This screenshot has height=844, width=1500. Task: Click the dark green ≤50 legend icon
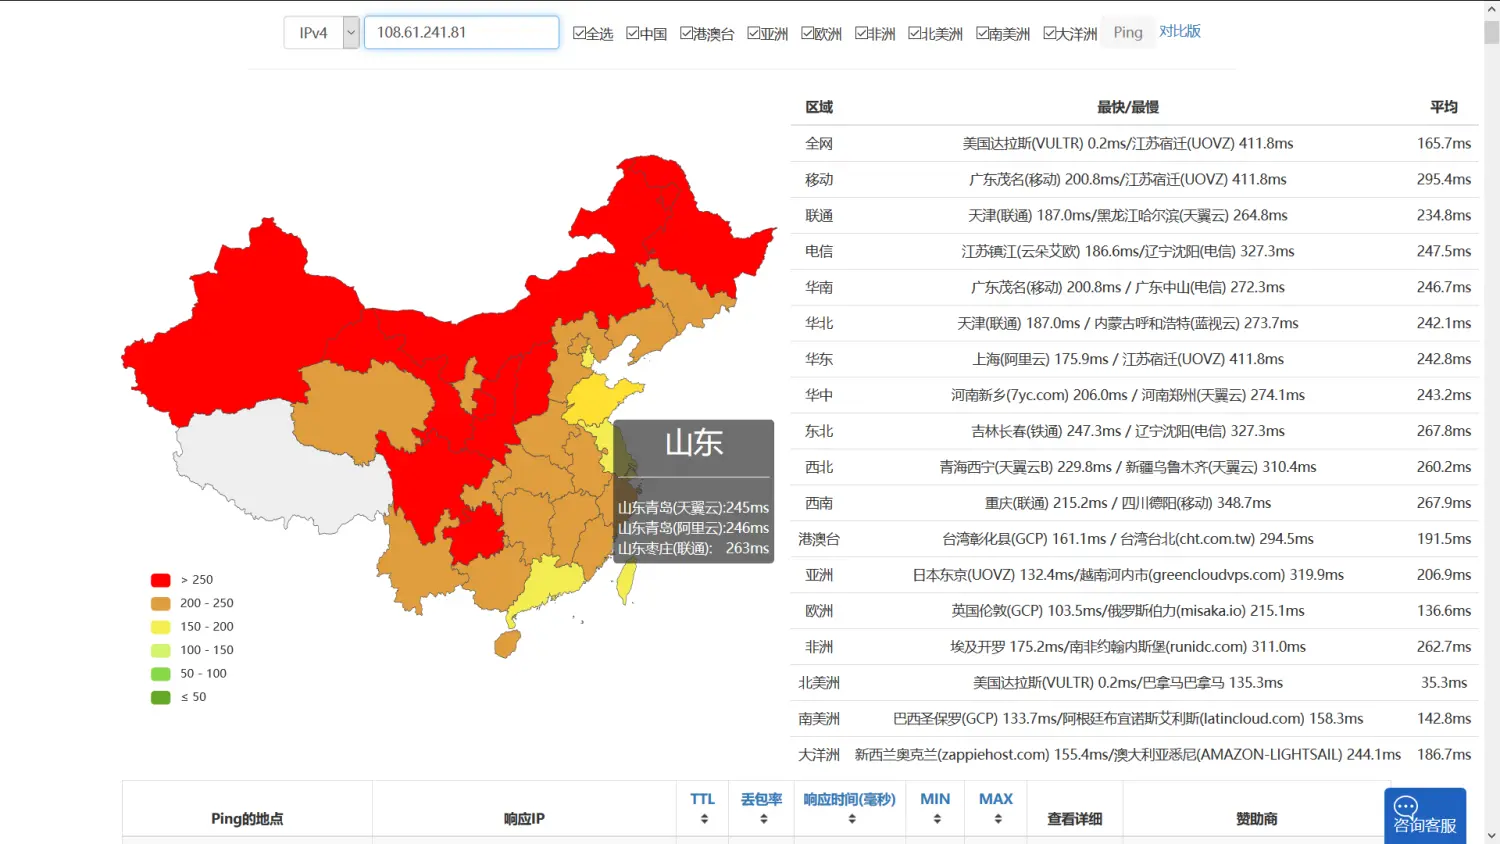(160, 697)
